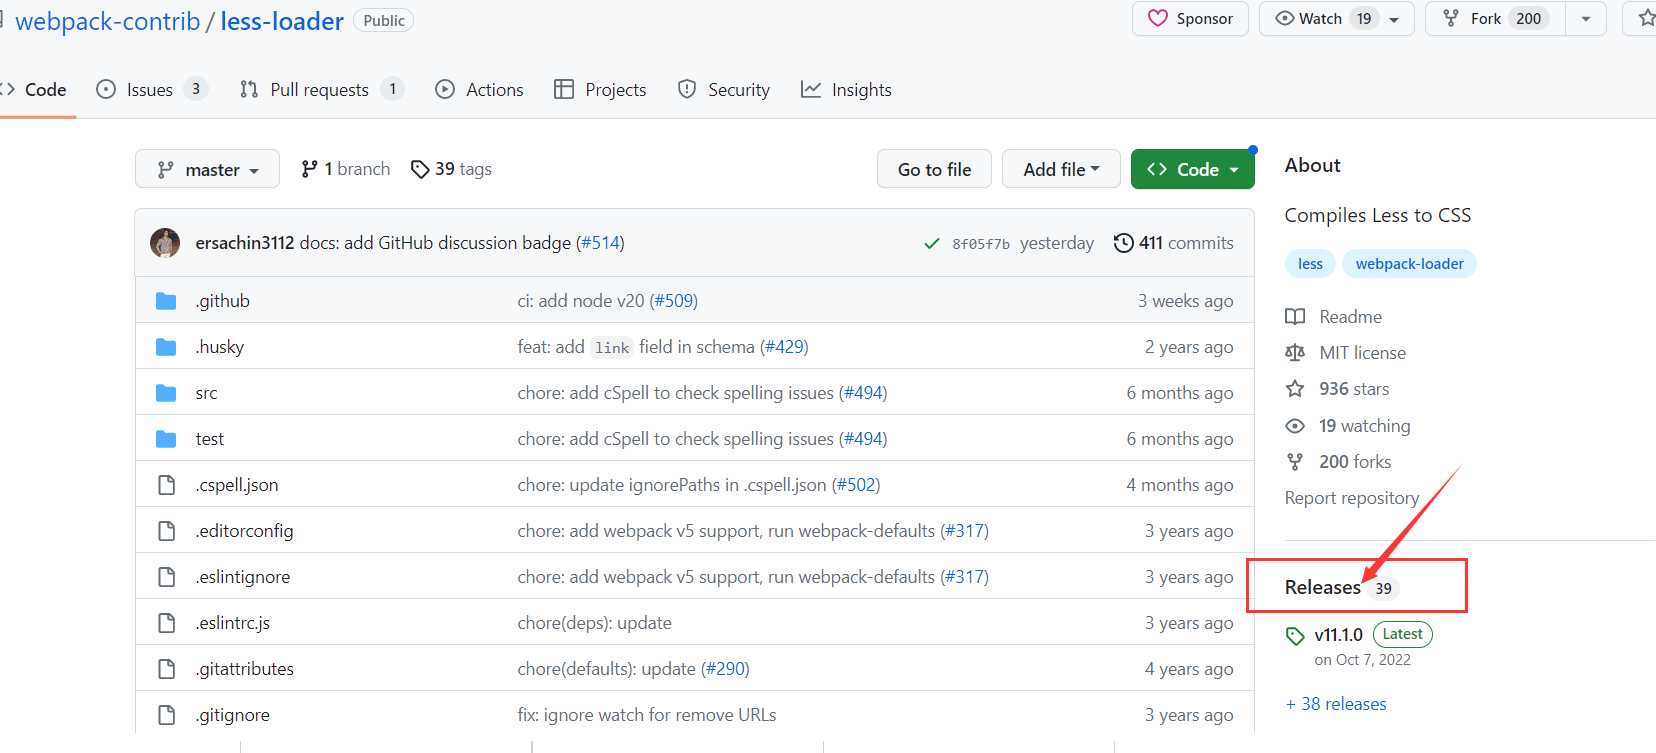Open pull request link #502
Viewport: 1656px width, 753px height.
[856, 485]
